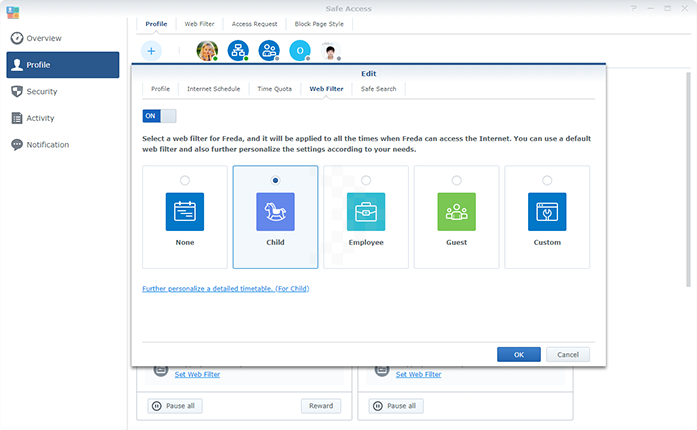Viewport: 697px width, 430px height.
Task: Select the Guest radio button
Action: [x=456, y=180]
